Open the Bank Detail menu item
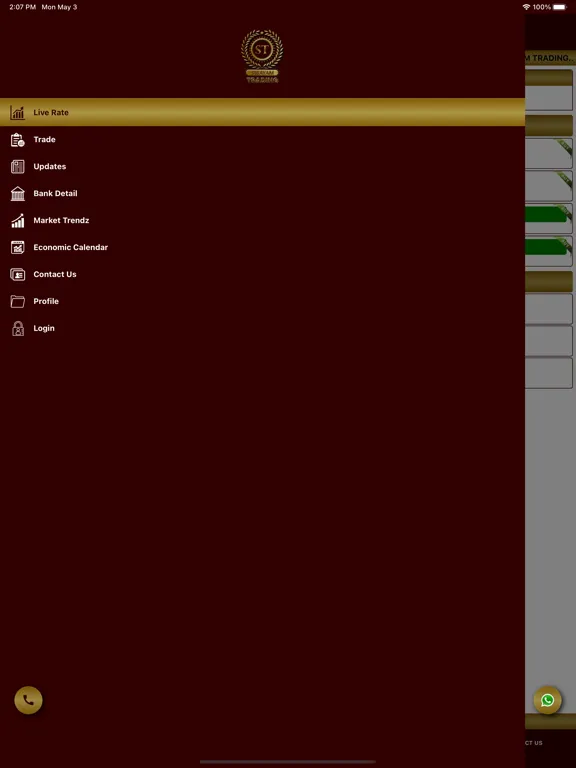The image size is (576, 768). click(x=263, y=193)
